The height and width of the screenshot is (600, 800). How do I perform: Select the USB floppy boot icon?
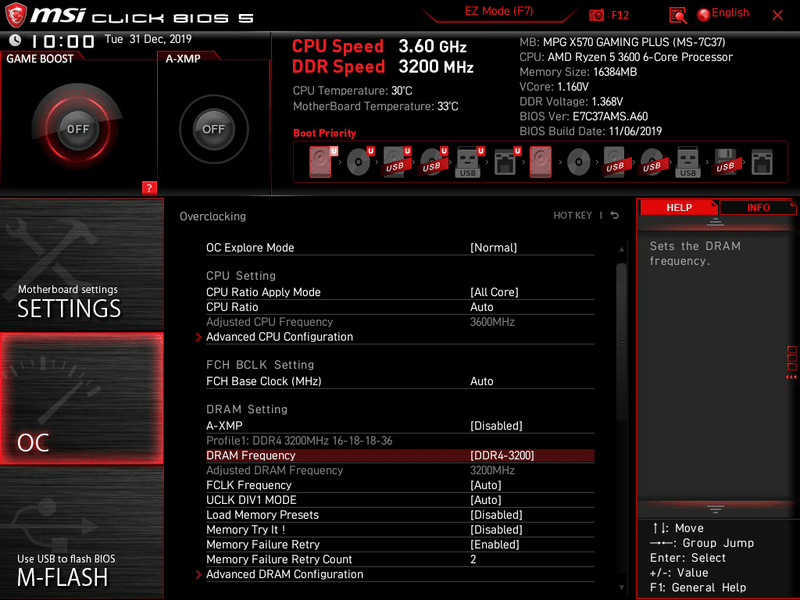[x=725, y=162]
